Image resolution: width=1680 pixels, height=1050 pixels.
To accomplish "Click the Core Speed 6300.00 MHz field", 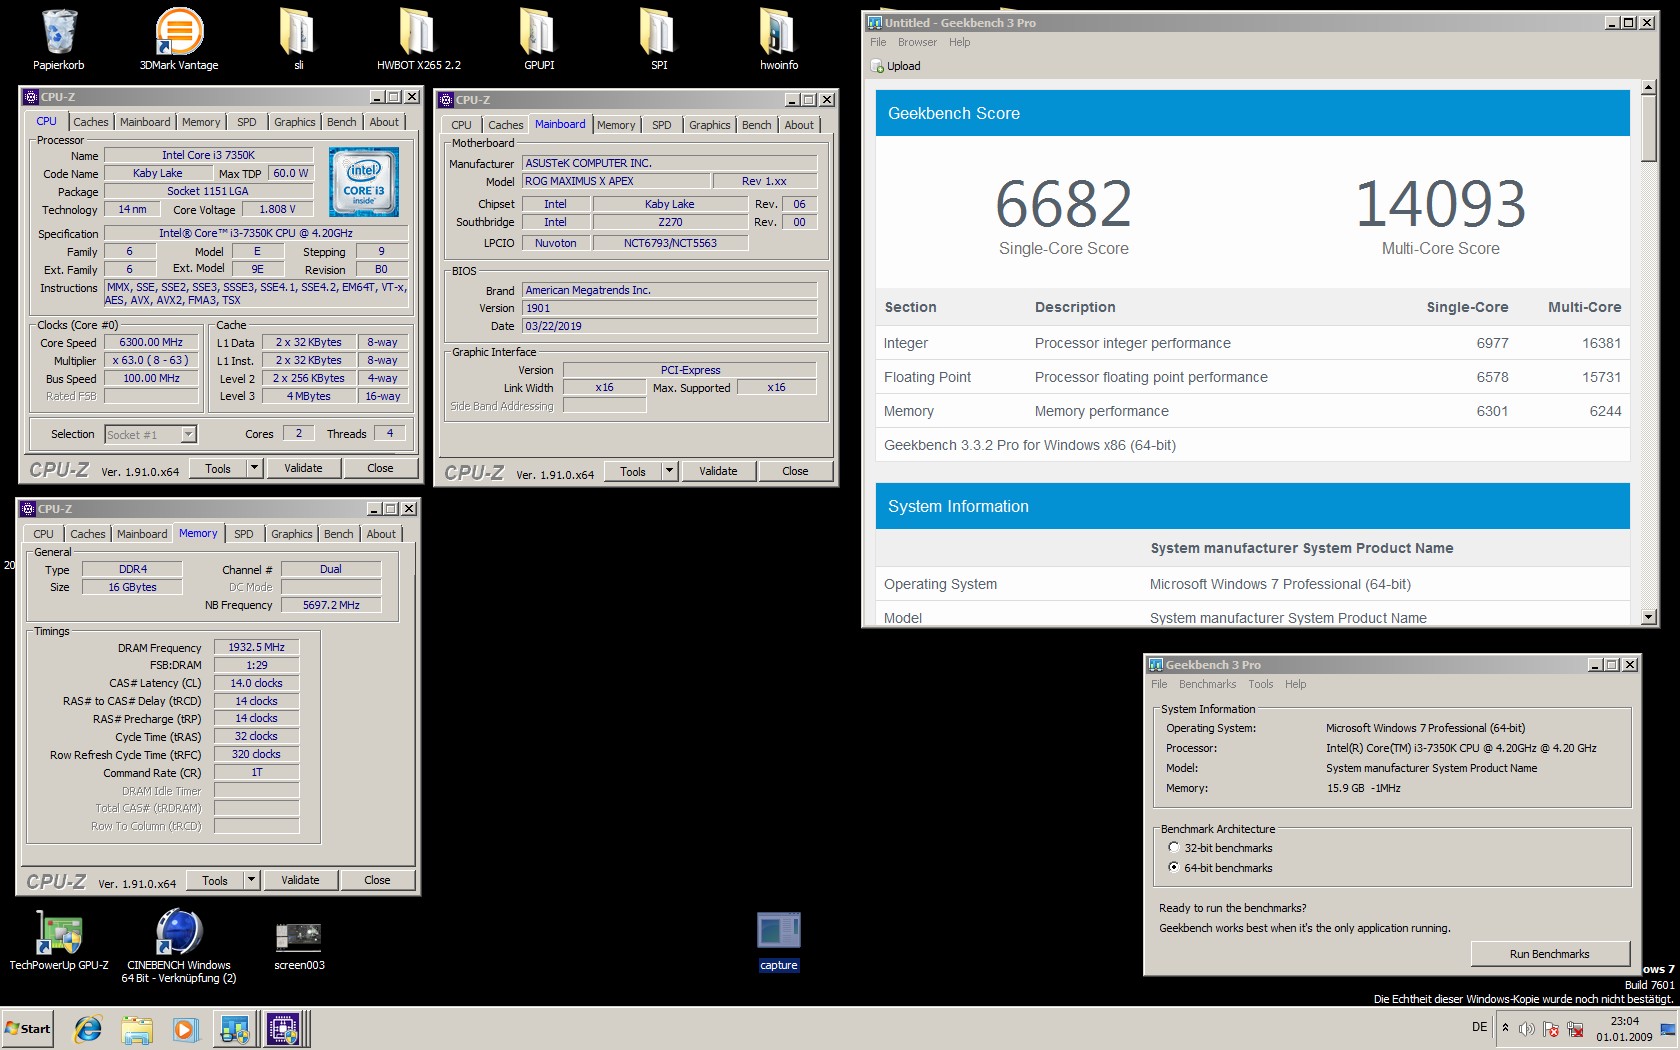I will coord(151,342).
